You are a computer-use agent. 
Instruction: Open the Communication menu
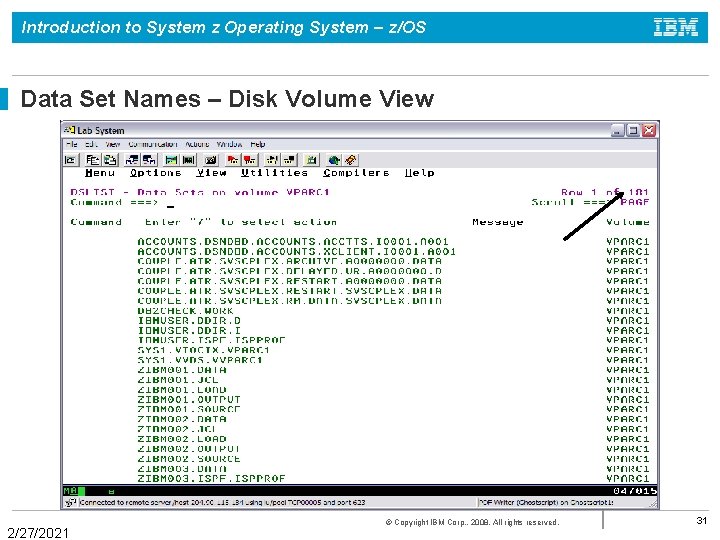[x=152, y=144]
